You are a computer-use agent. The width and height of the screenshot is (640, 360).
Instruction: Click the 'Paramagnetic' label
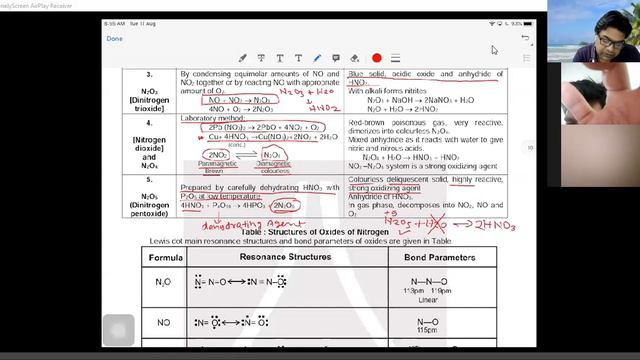[217, 164]
